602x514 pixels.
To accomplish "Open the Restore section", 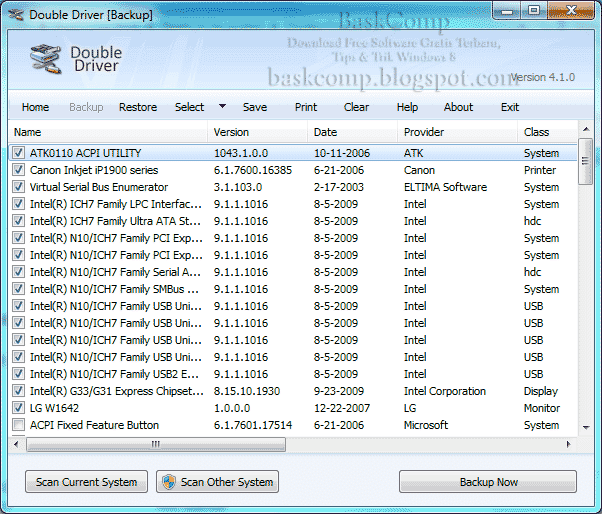I will click(x=138, y=107).
